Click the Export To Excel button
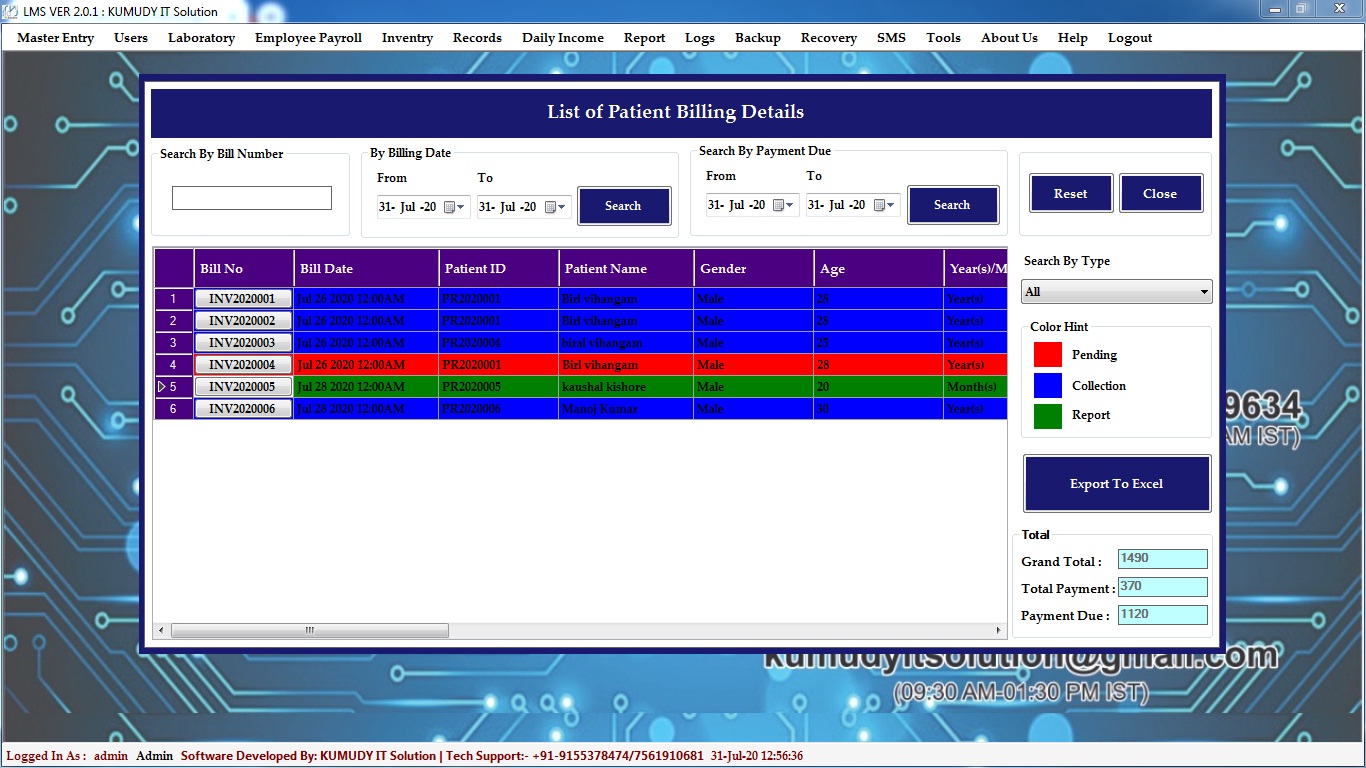 pos(1116,484)
